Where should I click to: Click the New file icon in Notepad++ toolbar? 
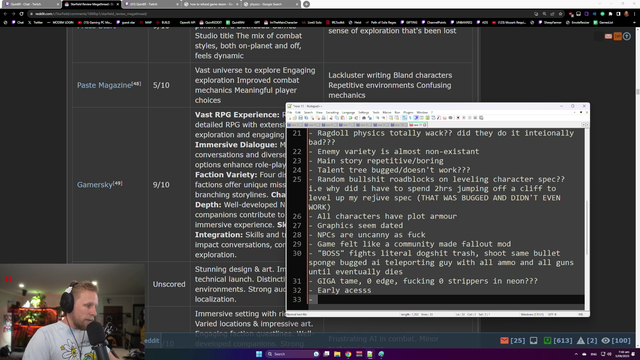290,118
